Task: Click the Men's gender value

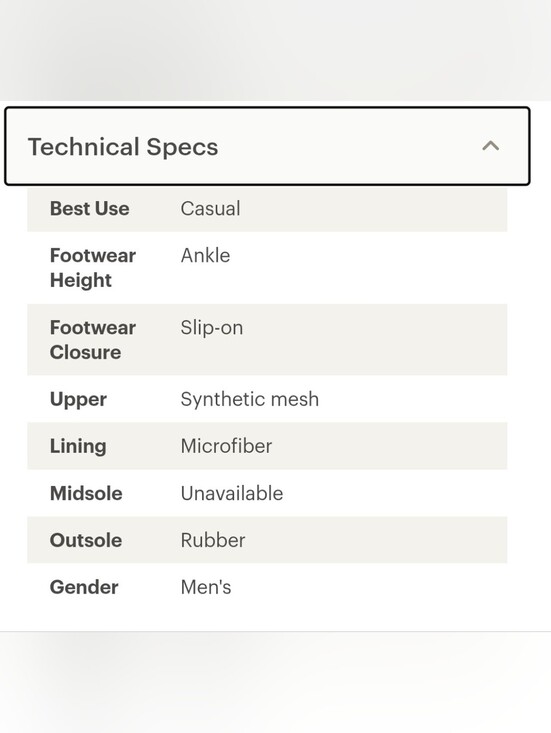Action: tap(206, 587)
